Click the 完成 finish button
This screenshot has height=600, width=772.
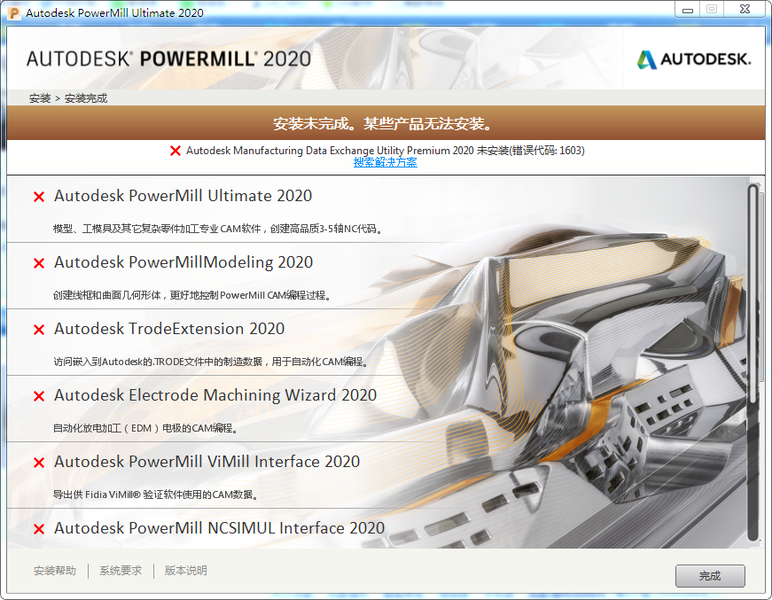click(709, 576)
